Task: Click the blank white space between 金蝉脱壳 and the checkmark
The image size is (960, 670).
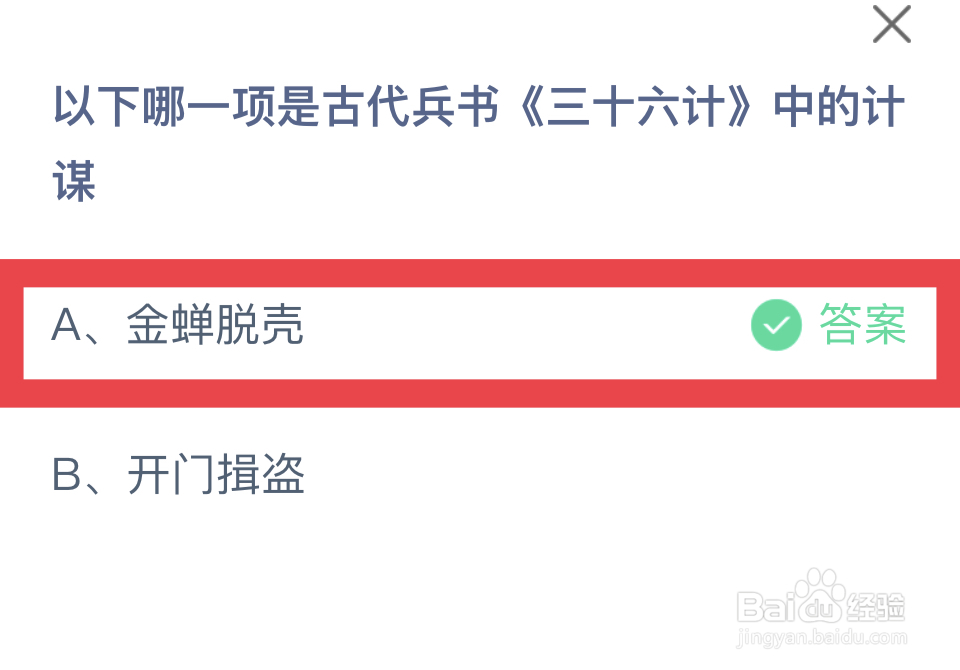Action: 520,326
